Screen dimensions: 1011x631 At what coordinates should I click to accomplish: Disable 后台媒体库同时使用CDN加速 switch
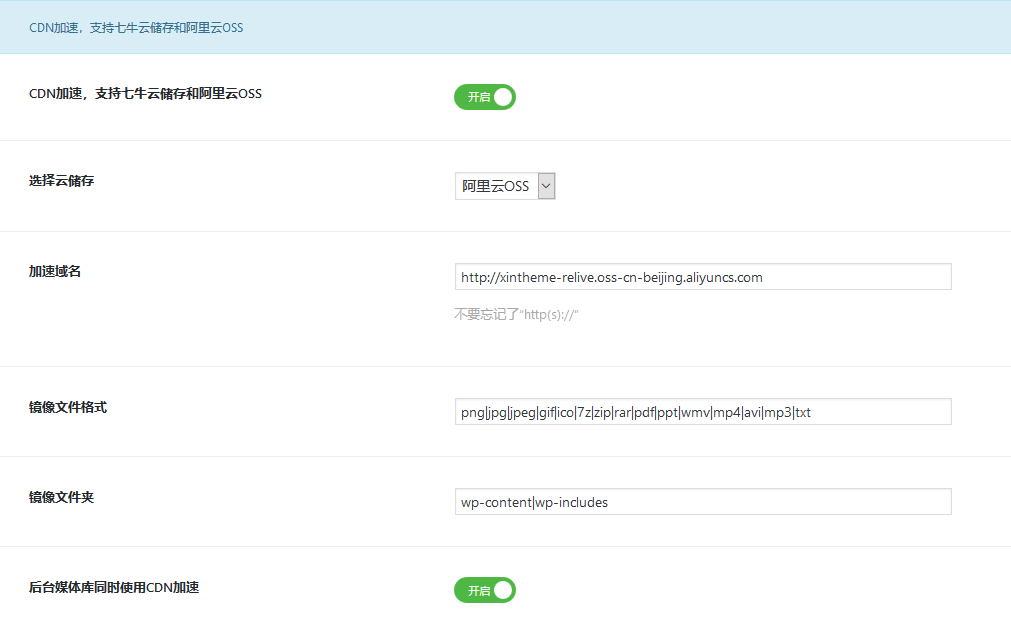(485, 590)
